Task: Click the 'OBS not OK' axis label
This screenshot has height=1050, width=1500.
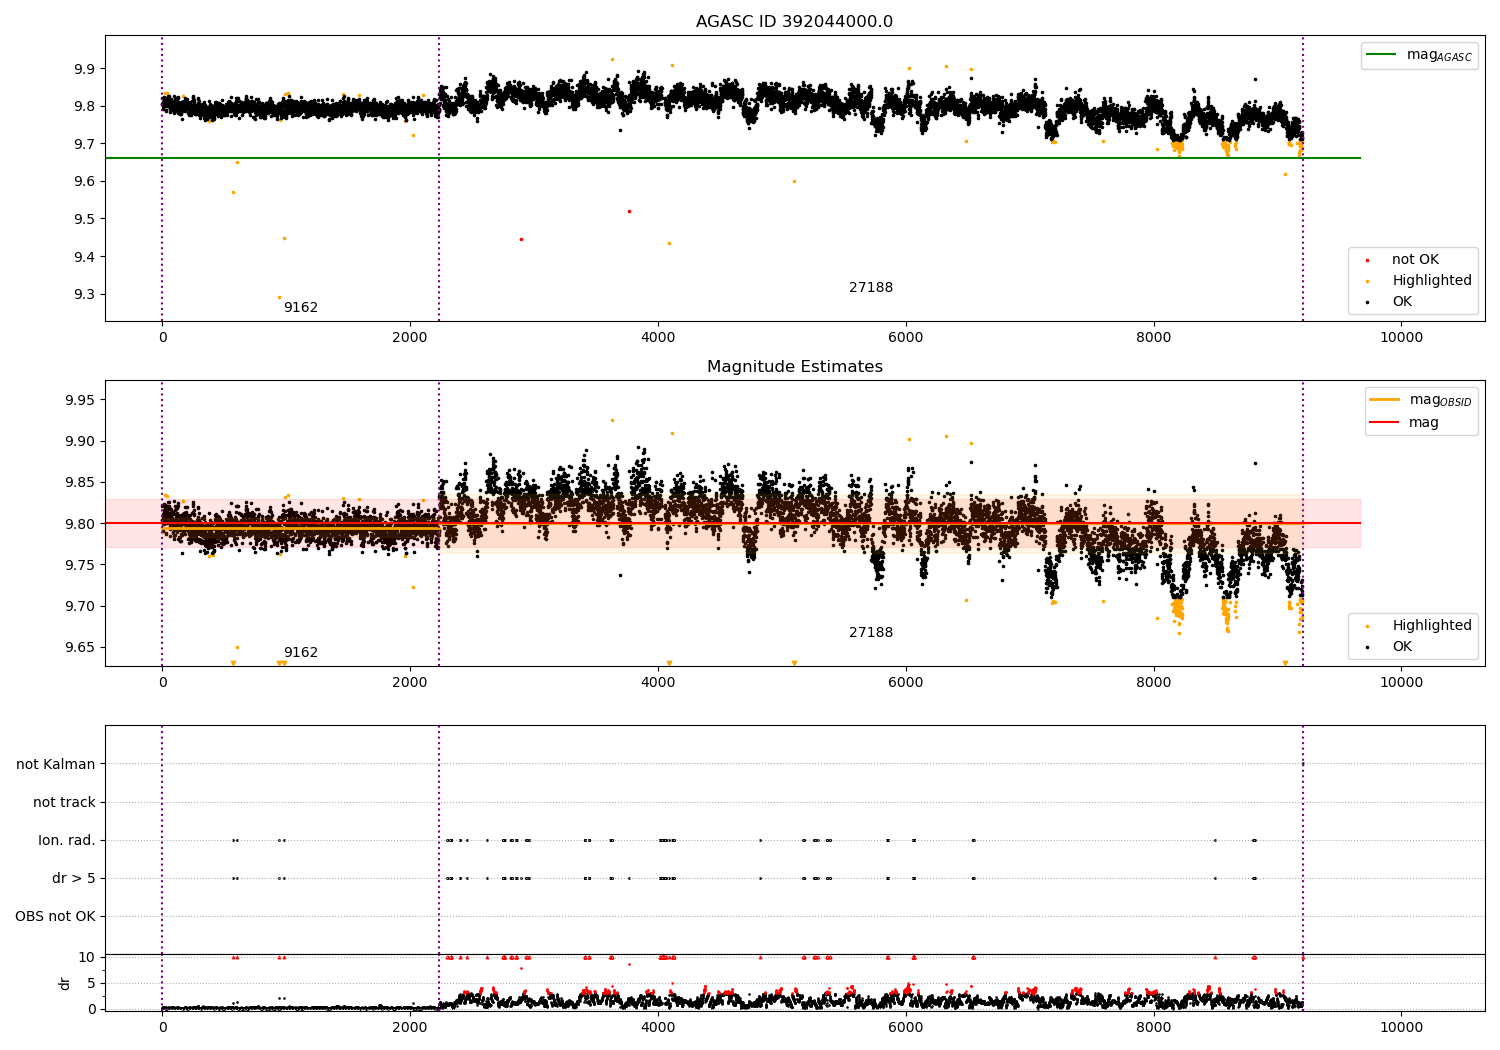Action: 55,916
